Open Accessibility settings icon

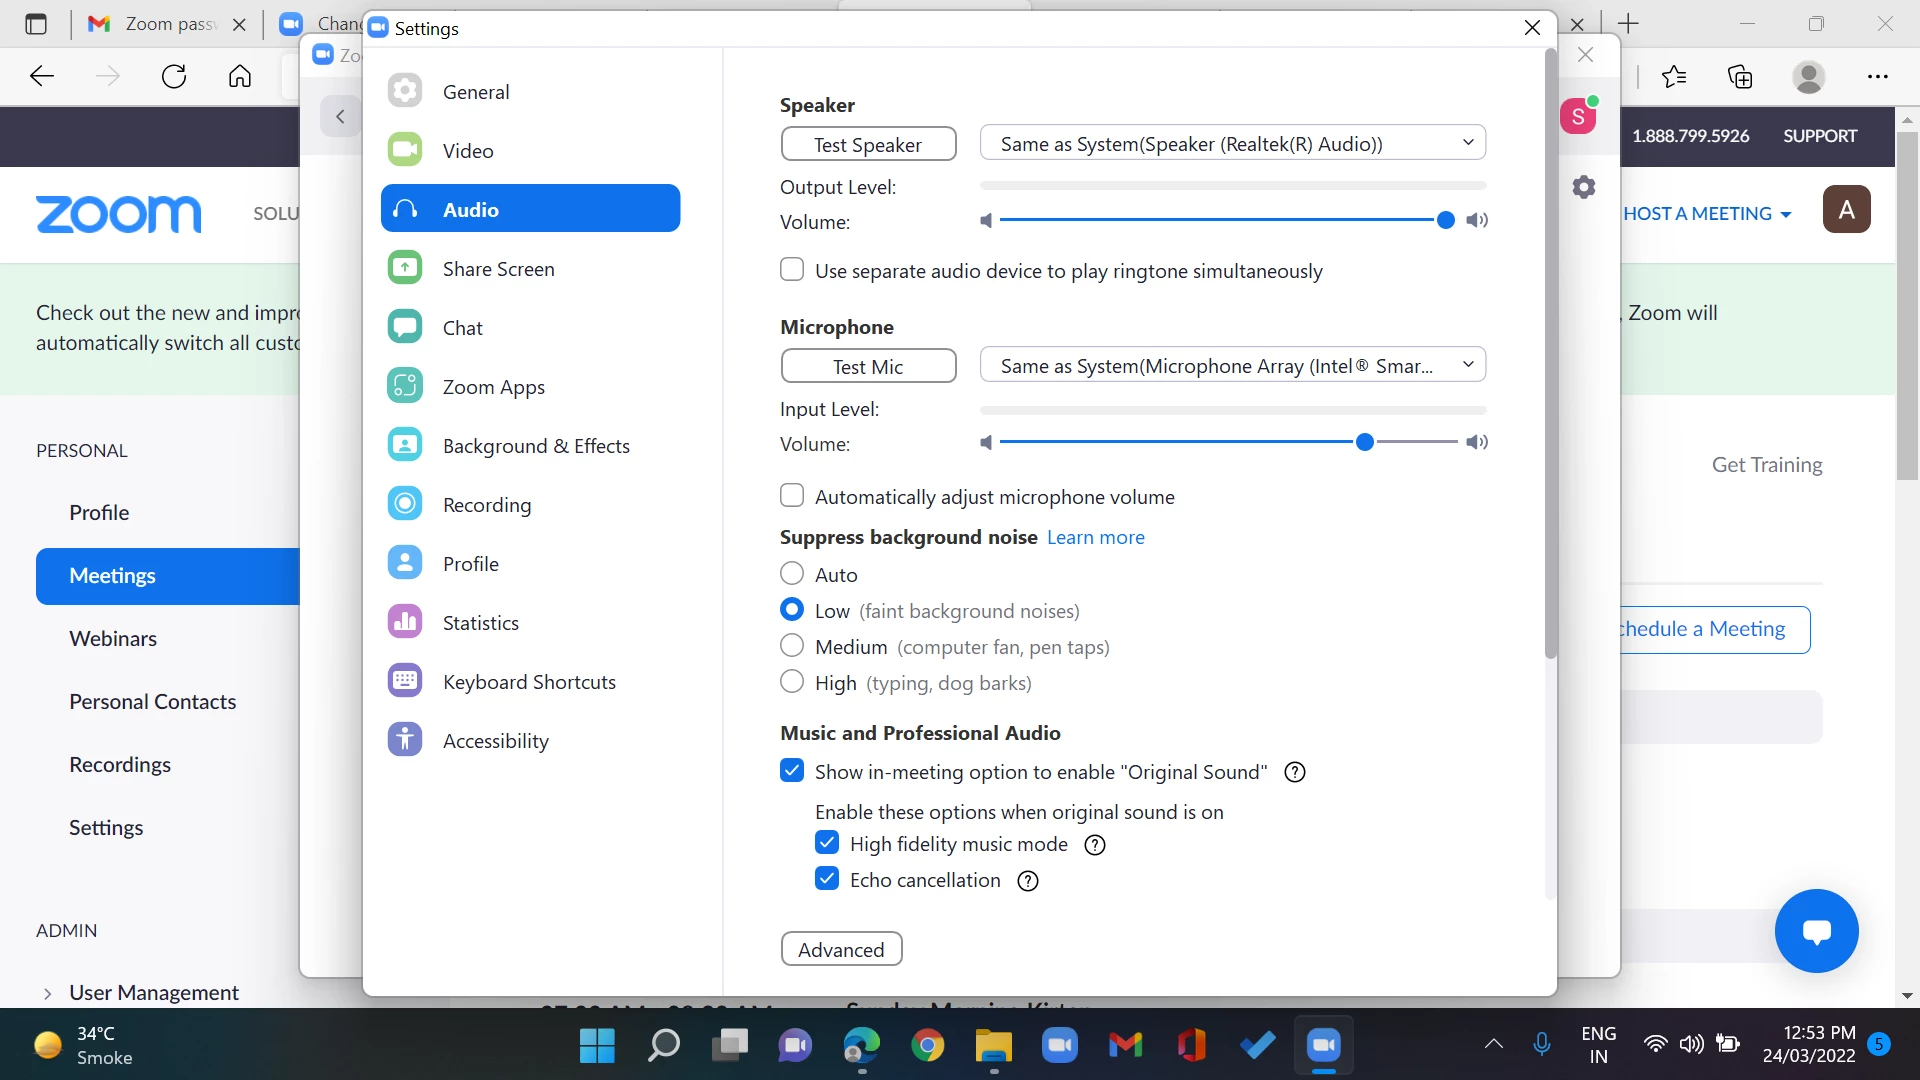(x=405, y=740)
